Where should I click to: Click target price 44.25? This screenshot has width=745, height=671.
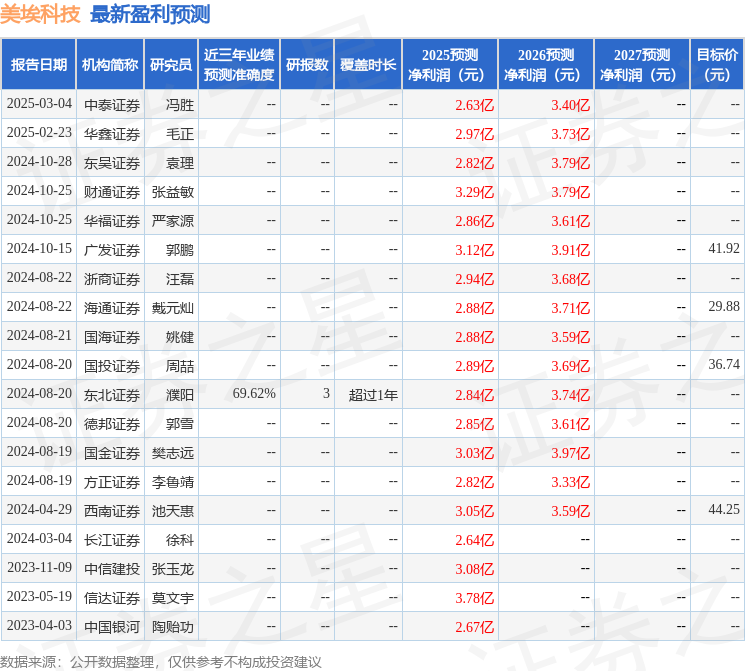pos(724,509)
